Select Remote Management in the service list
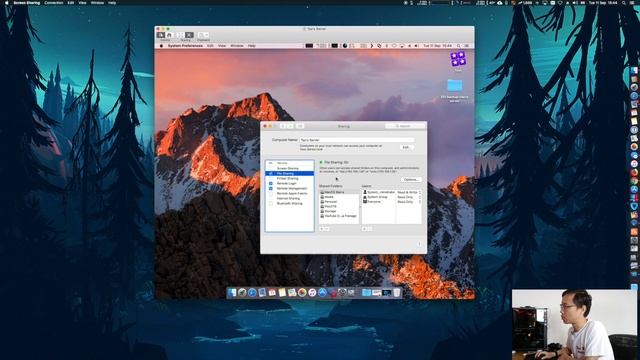The image size is (640, 360). click(x=292, y=188)
